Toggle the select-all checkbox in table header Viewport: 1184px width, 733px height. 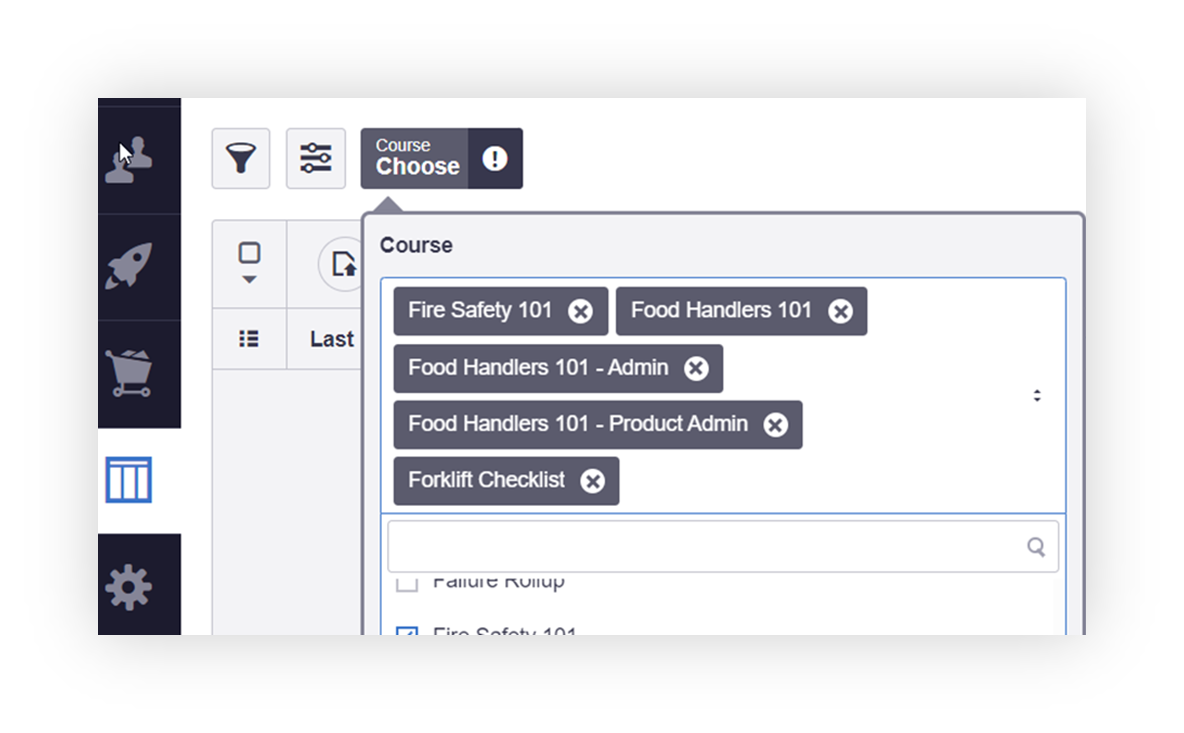tap(249, 253)
